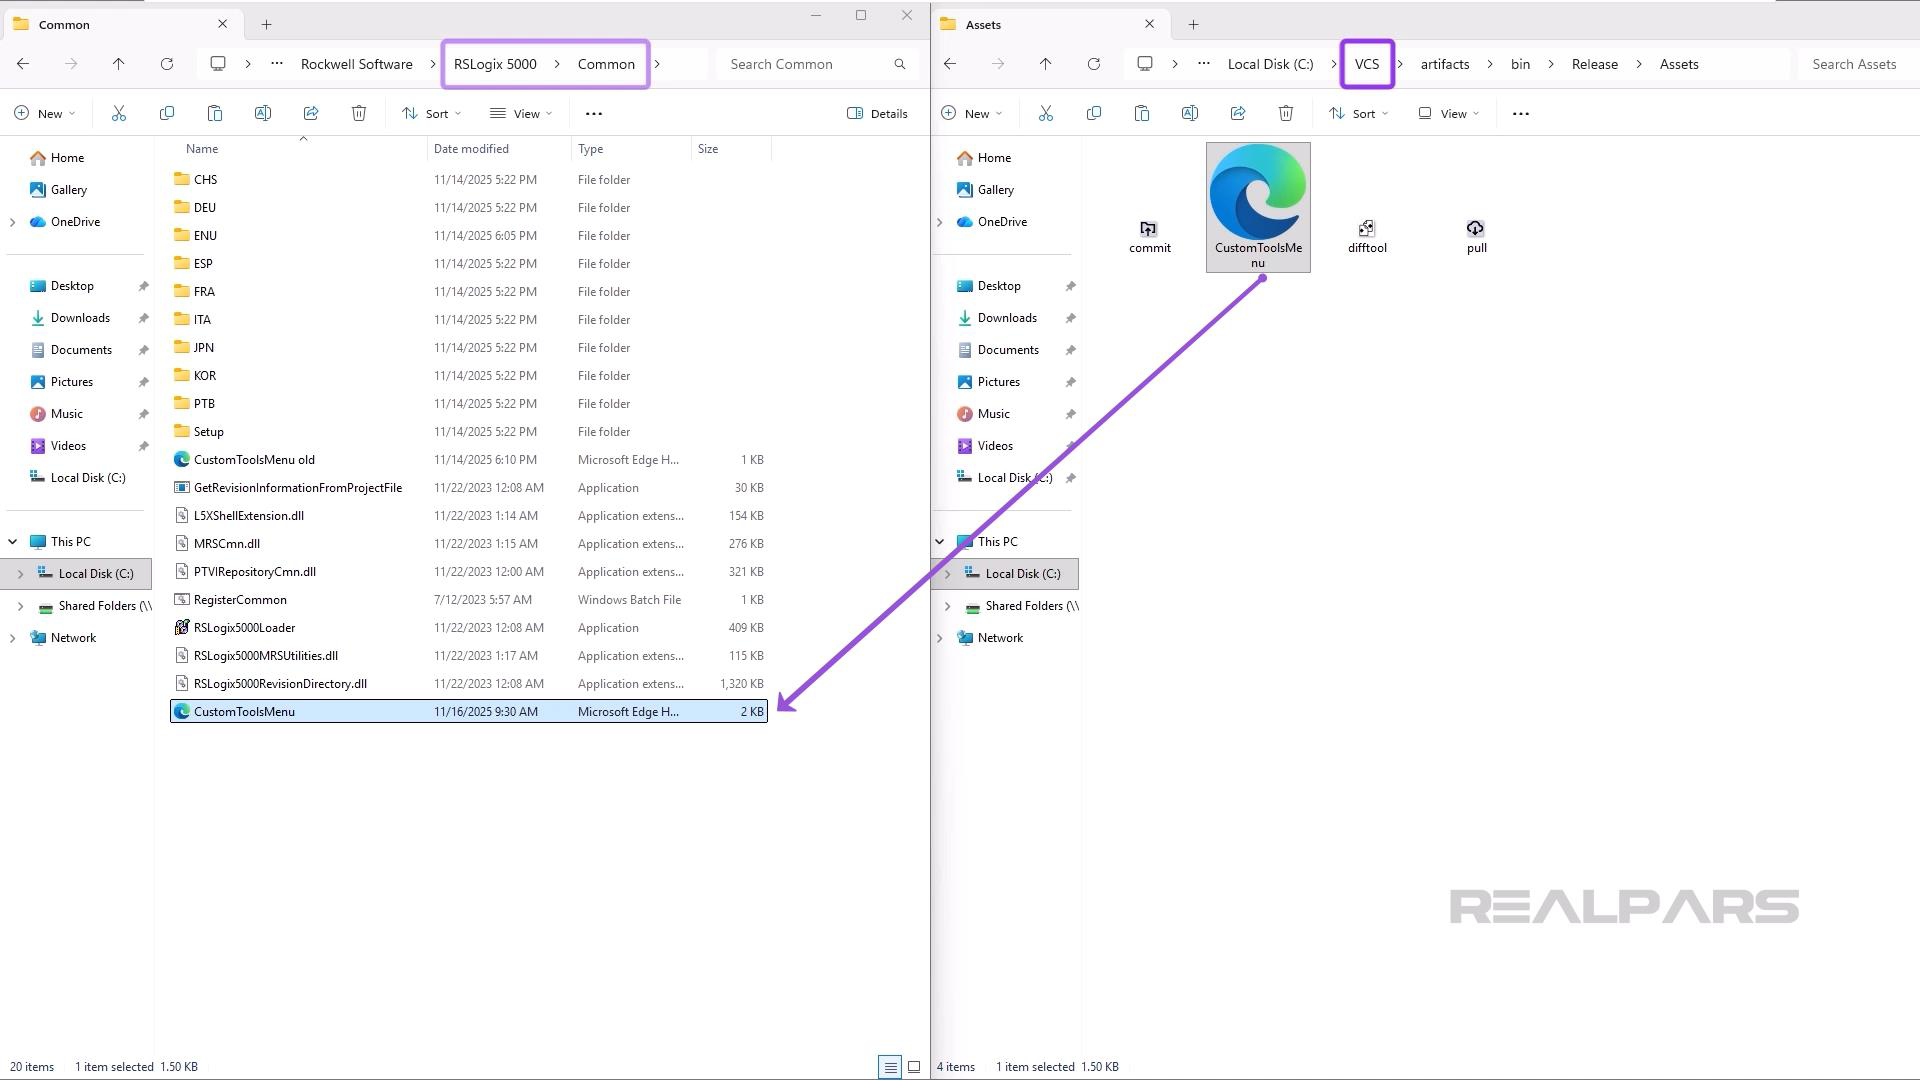Click the Delete icon in the Assets toolbar

(1286, 113)
